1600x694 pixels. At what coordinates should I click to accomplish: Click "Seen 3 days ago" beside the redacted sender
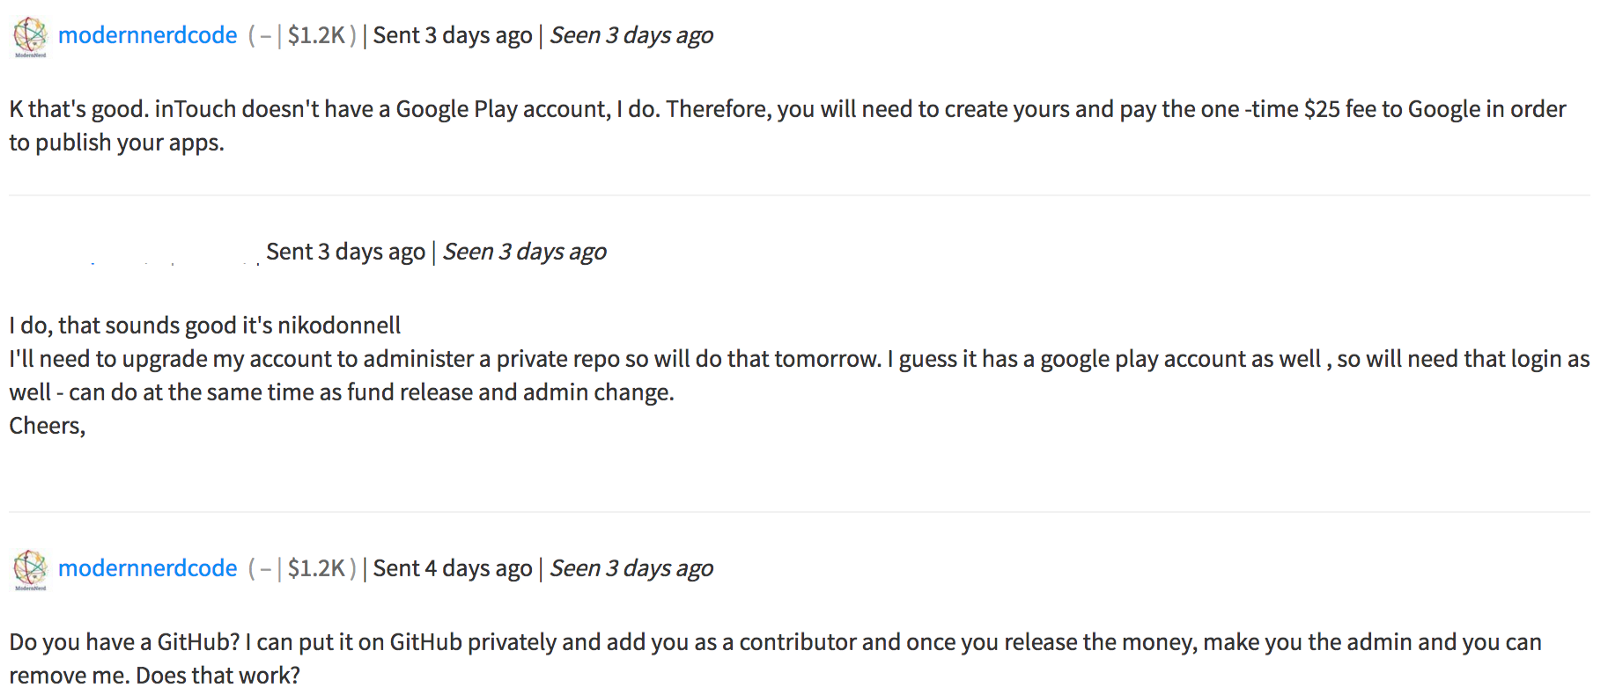(524, 252)
